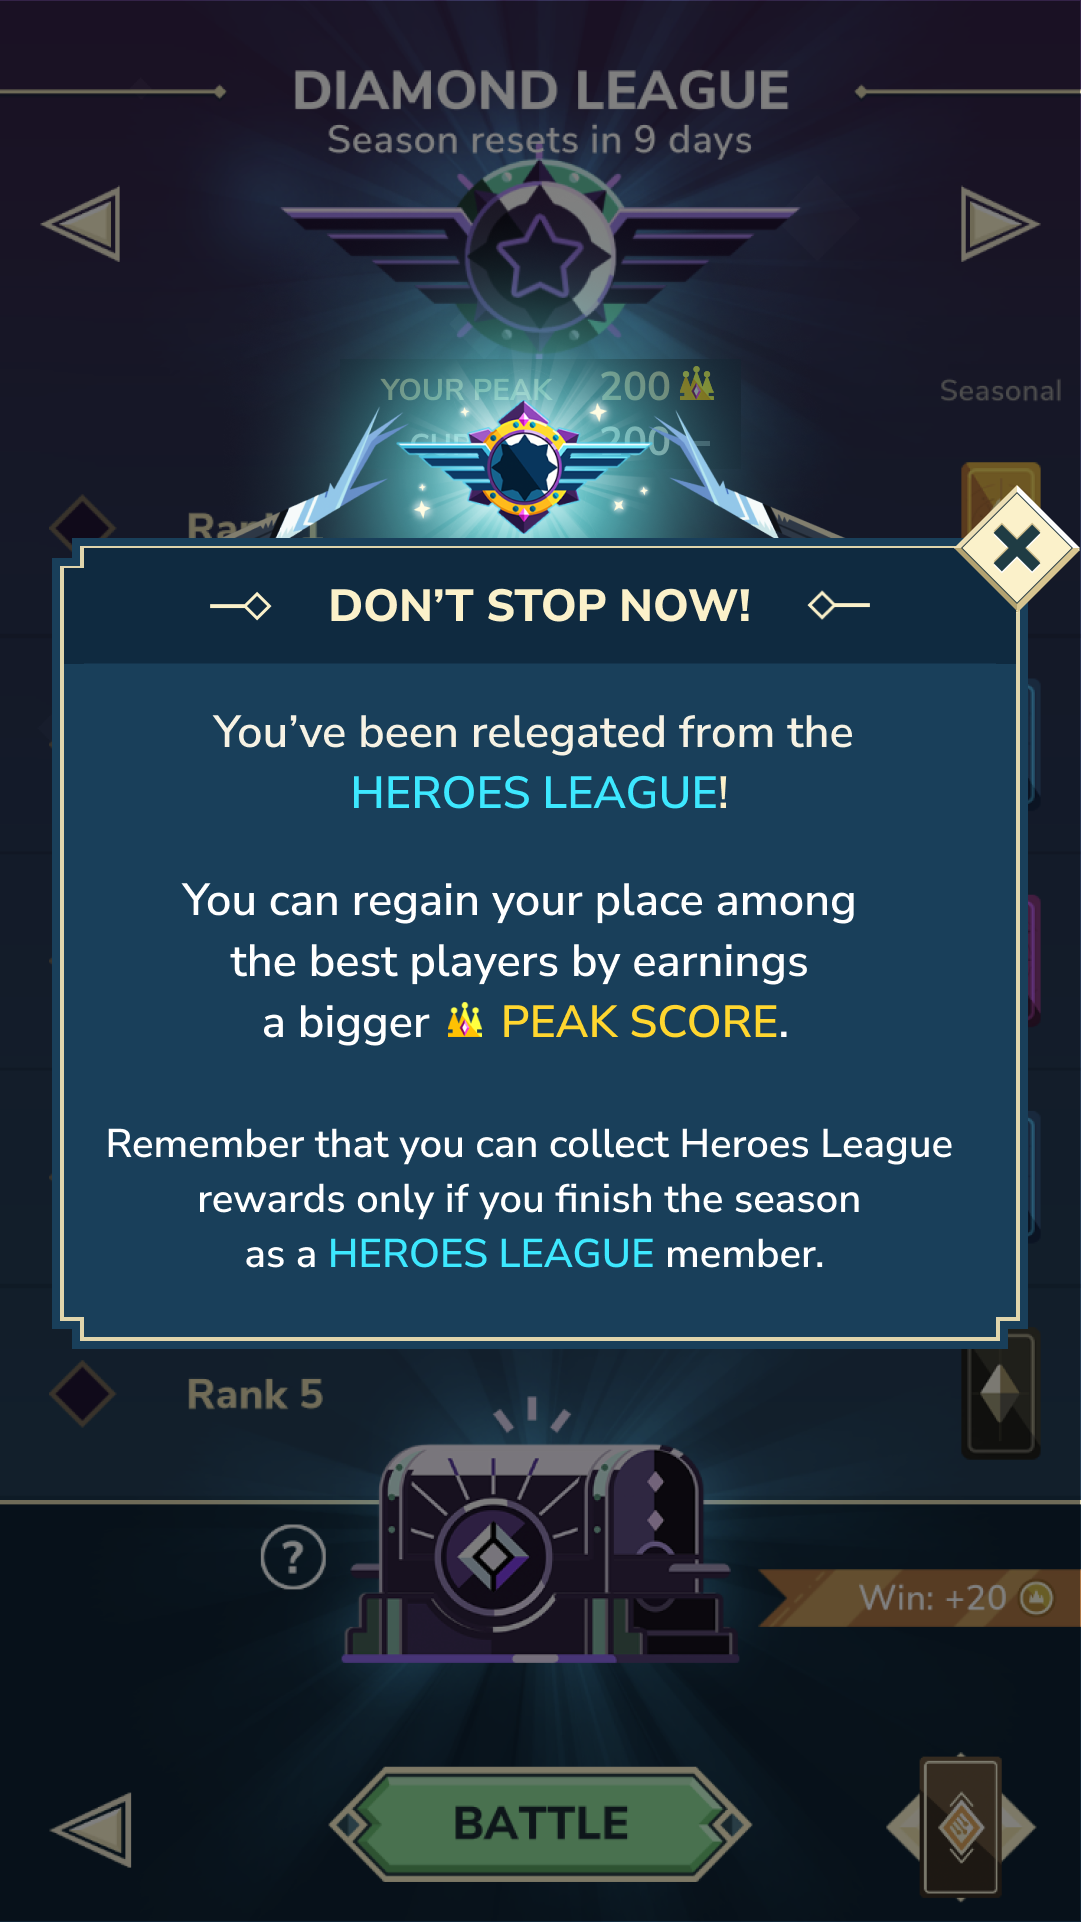Tap the crown icon beside PEAK SCORE
The image size is (1081, 1922).
click(465, 1021)
